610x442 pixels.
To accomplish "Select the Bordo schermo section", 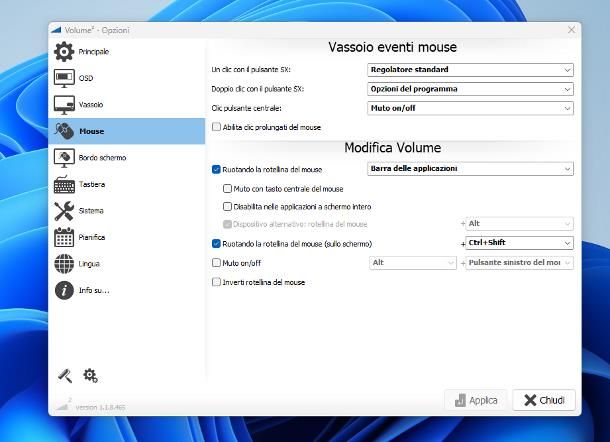I will tap(102, 158).
